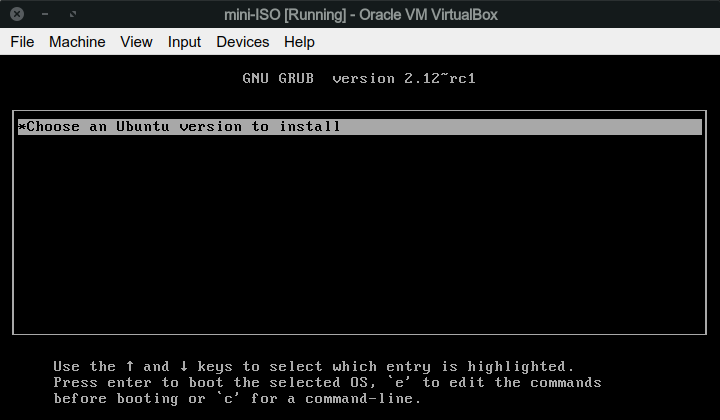Open the Help menu
720x420 pixels.
(299, 42)
